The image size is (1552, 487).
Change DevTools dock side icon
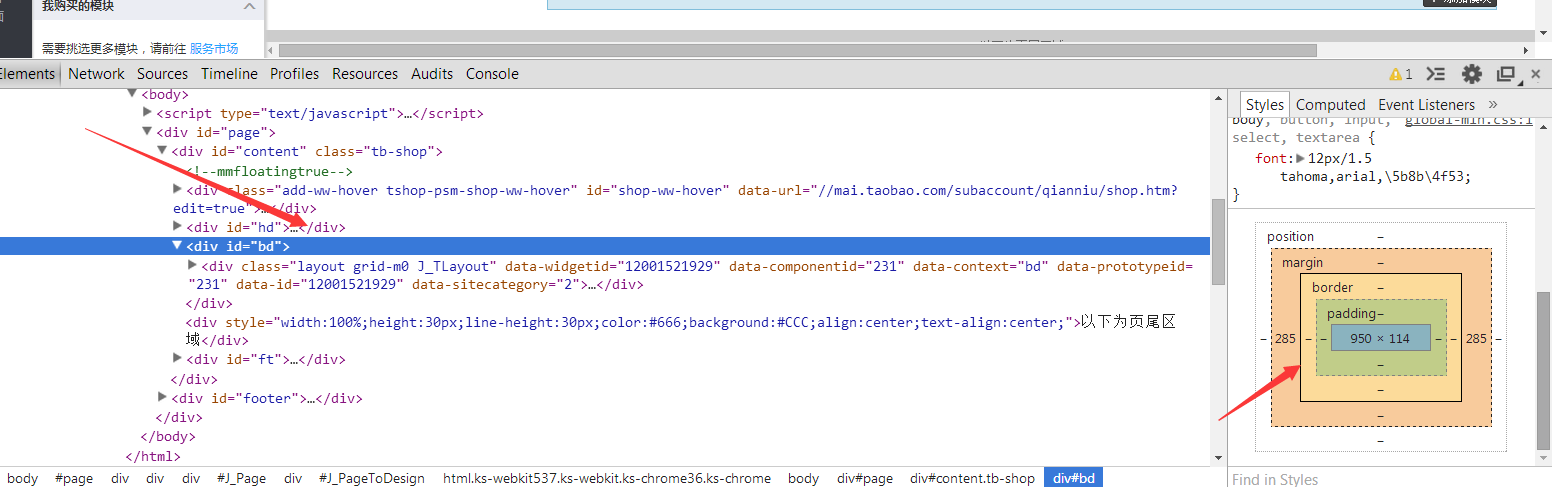coord(1505,74)
